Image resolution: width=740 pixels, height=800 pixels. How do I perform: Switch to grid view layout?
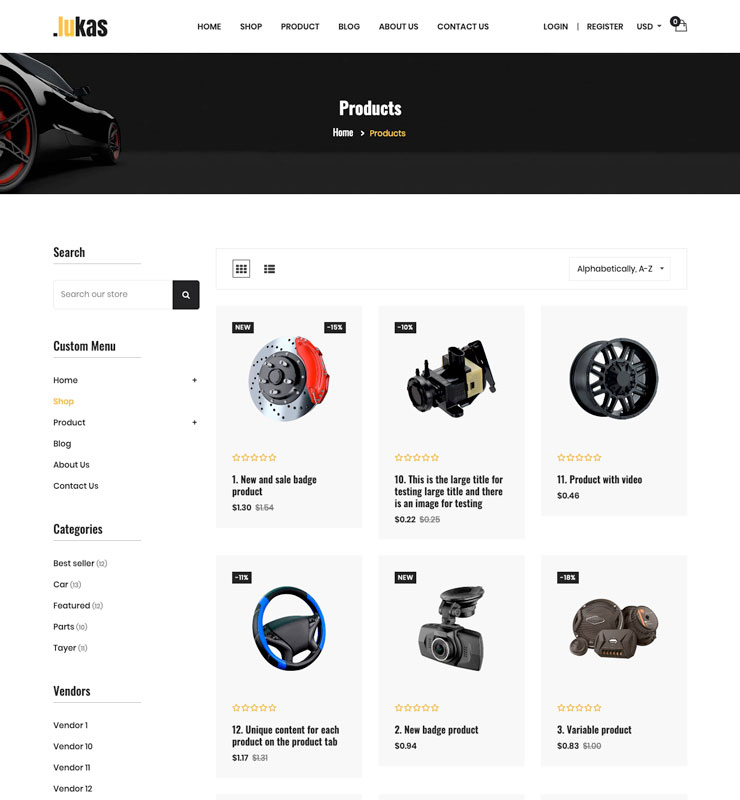click(241, 268)
